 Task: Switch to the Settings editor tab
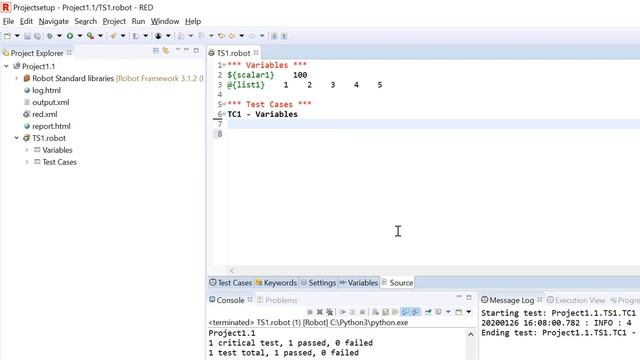point(318,282)
